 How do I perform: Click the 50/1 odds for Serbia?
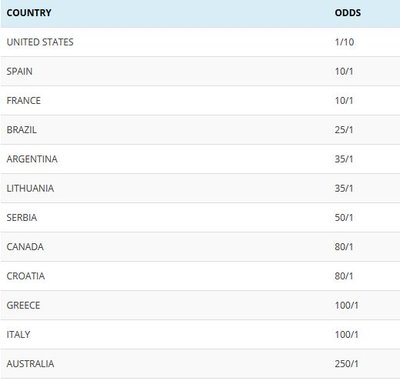coord(344,218)
